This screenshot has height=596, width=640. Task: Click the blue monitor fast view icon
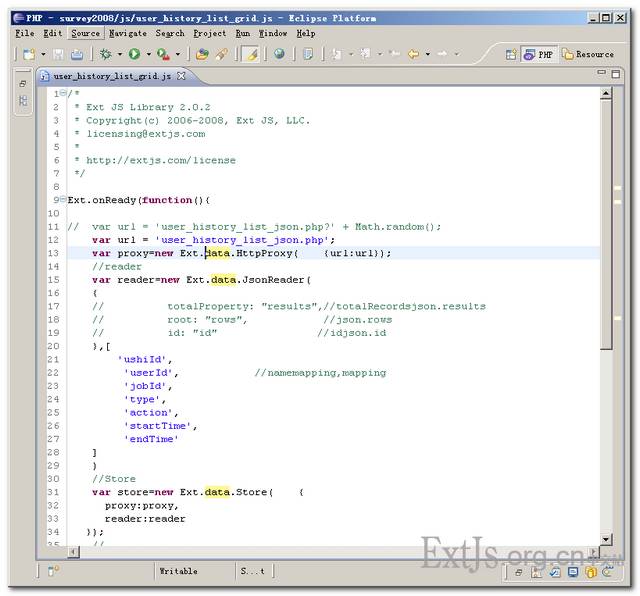coord(573,572)
